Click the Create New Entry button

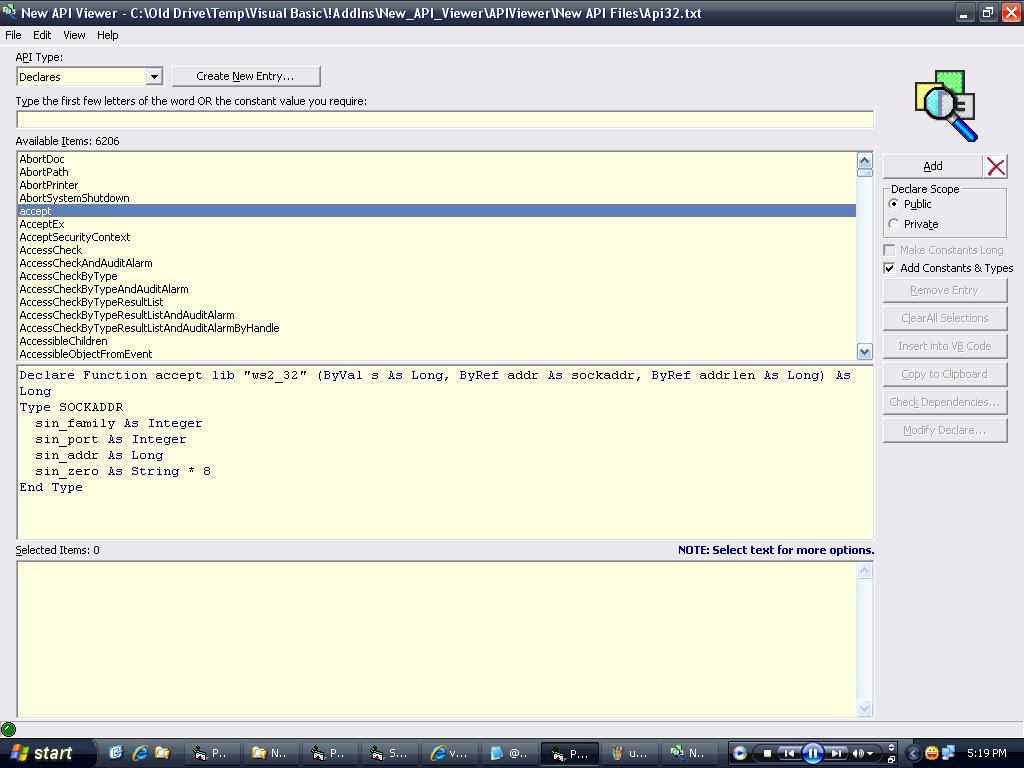coord(246,76)
